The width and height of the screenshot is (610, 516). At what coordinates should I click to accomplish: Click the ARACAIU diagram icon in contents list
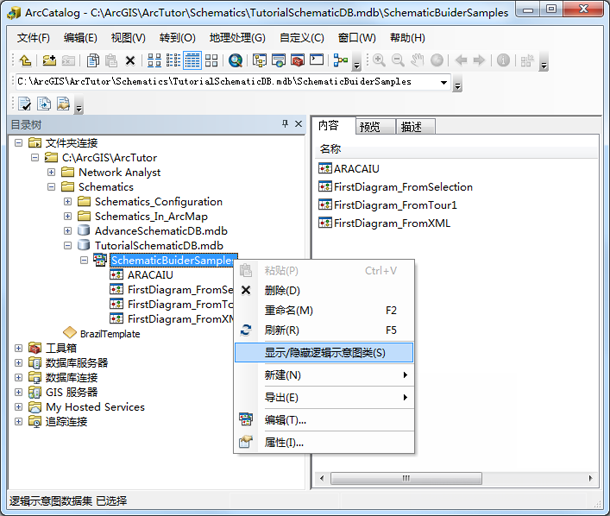(x=324, y=169)
